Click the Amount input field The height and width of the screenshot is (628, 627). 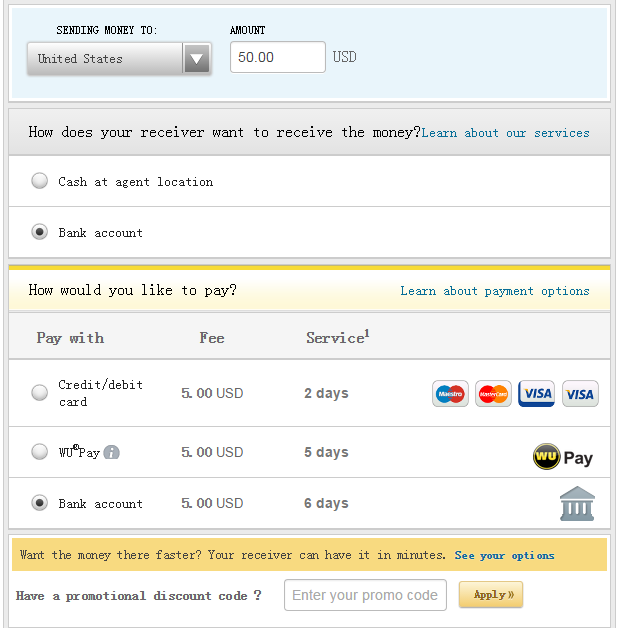(x=277, y=57)
